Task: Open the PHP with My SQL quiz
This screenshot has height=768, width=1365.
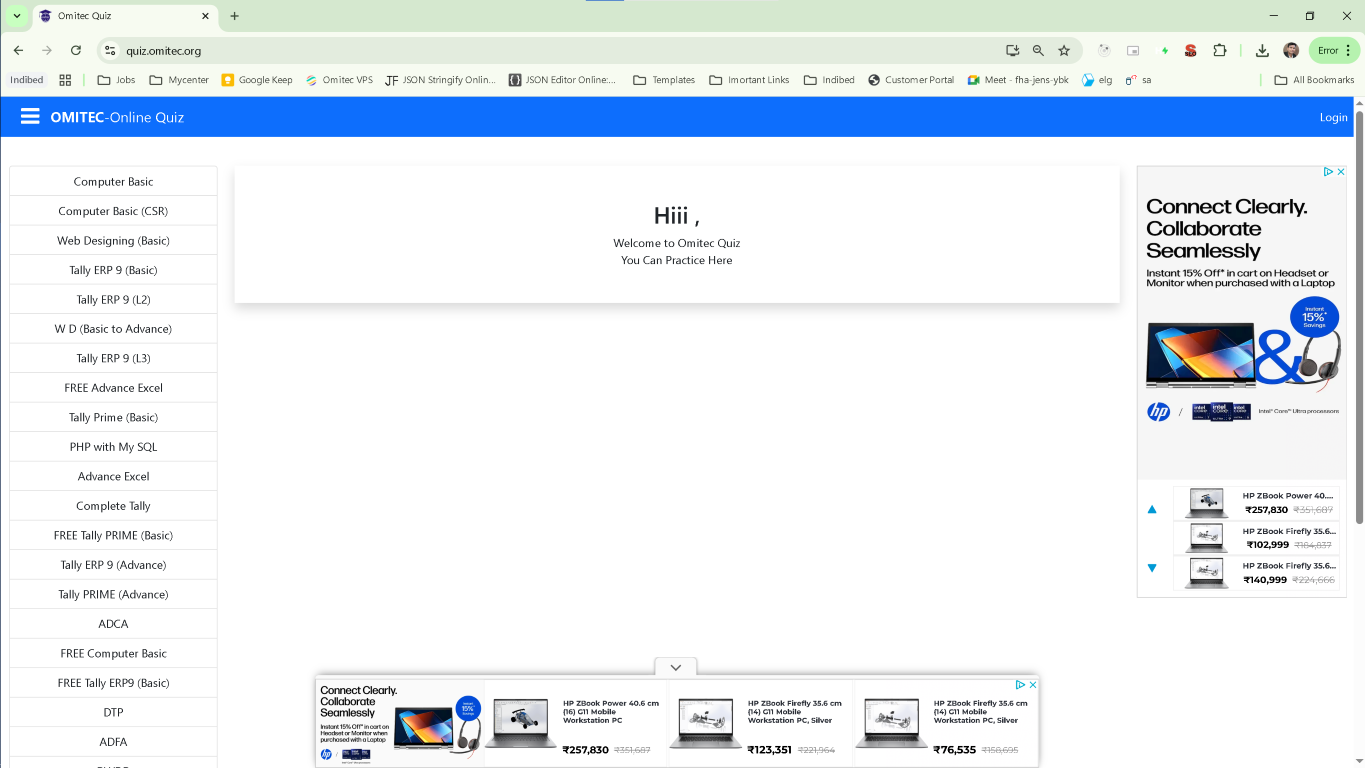Action: pyautogui.click(x=113, y=447)
